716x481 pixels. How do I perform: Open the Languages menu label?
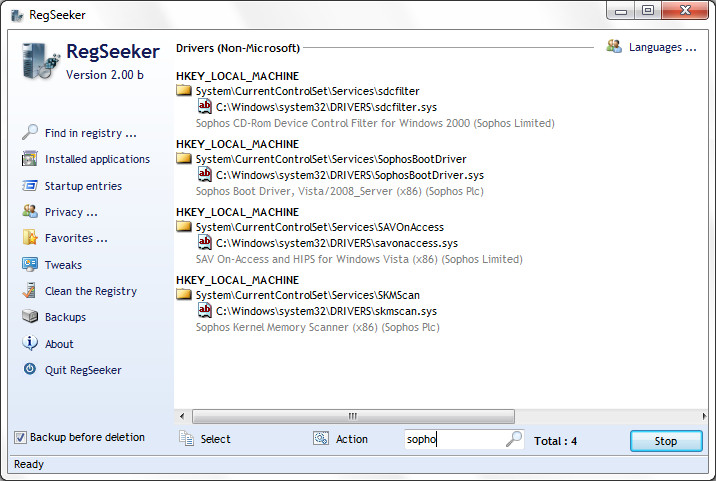662,47
